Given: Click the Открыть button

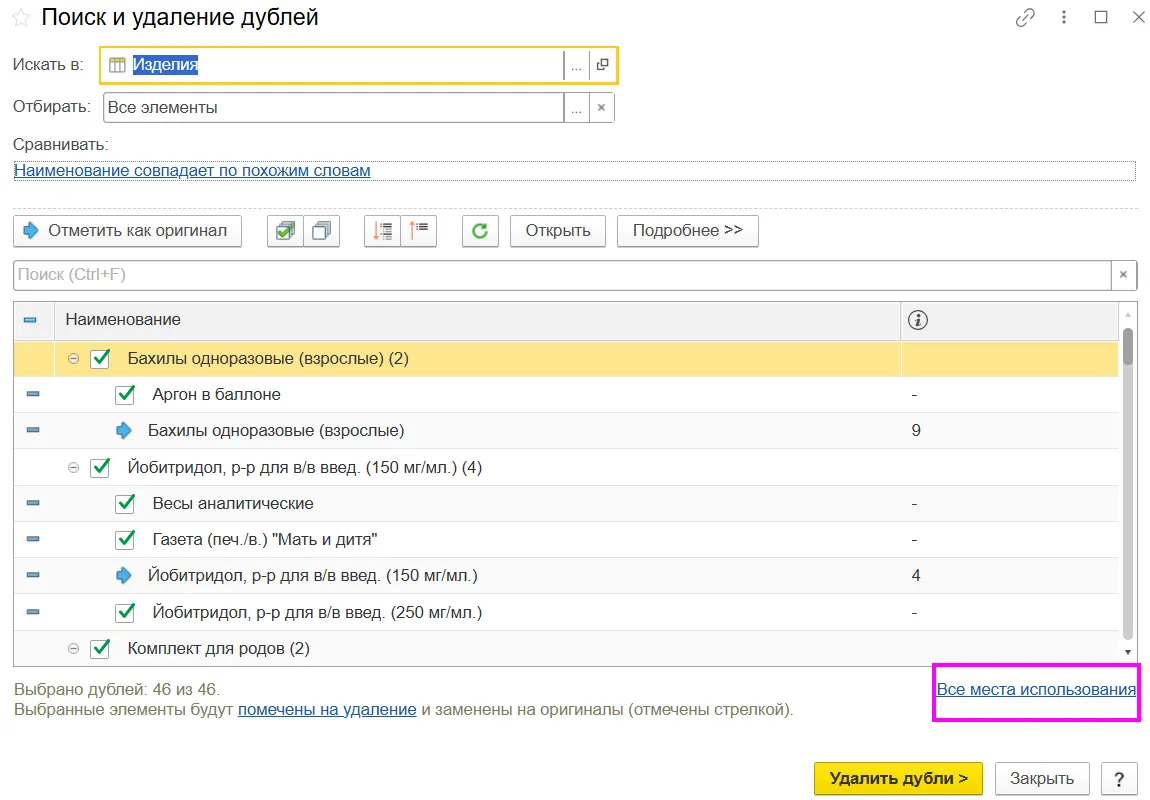Looking at the screenshot, I should point(557,231).
